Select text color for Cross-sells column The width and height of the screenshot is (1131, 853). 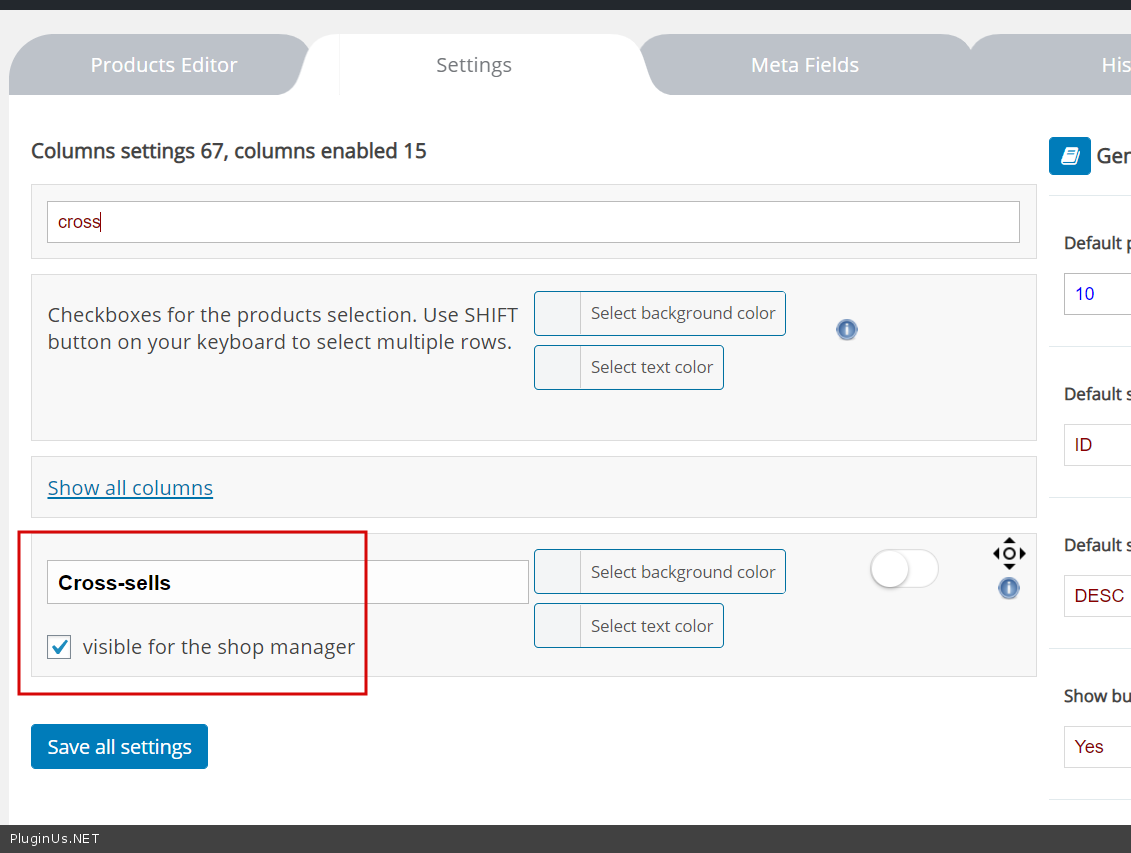point(629,626)
